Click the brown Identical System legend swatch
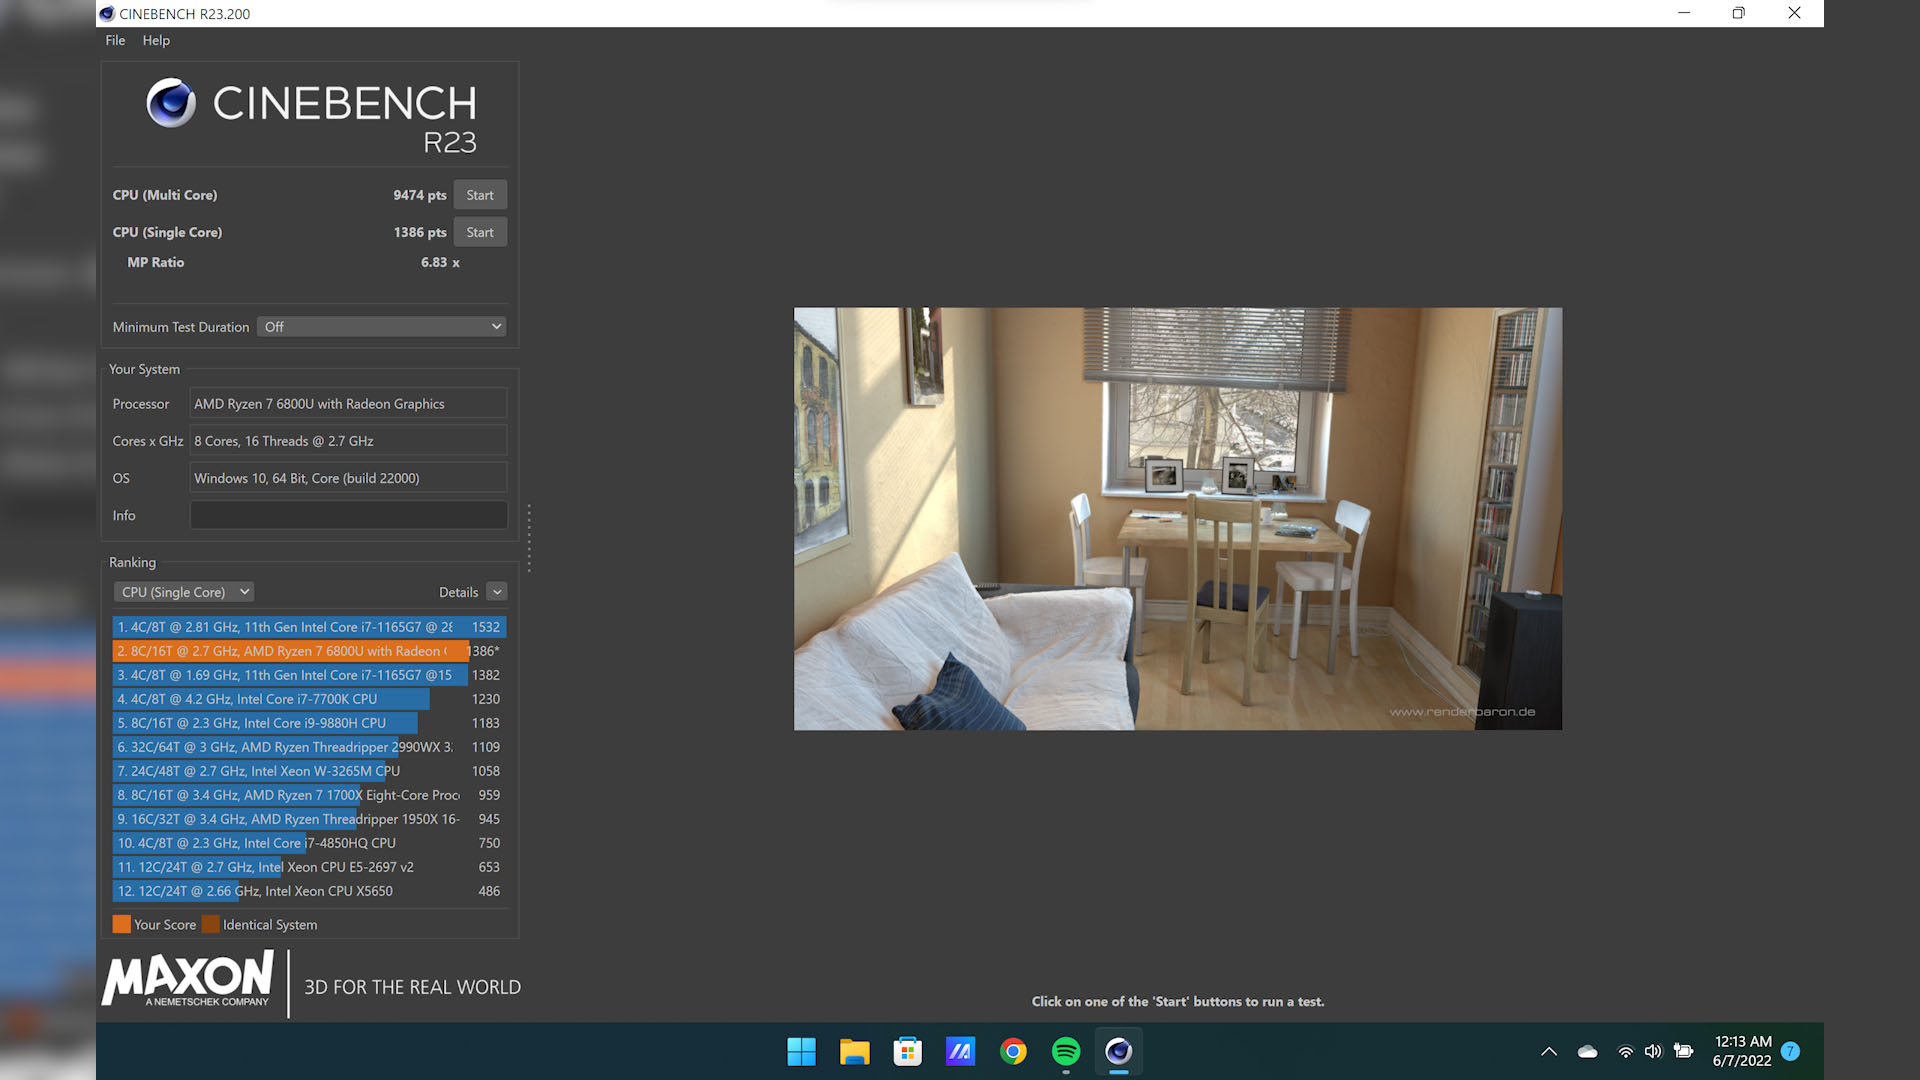The width and height of the screenshot is (1920, 1080). [x=210, y=924]
